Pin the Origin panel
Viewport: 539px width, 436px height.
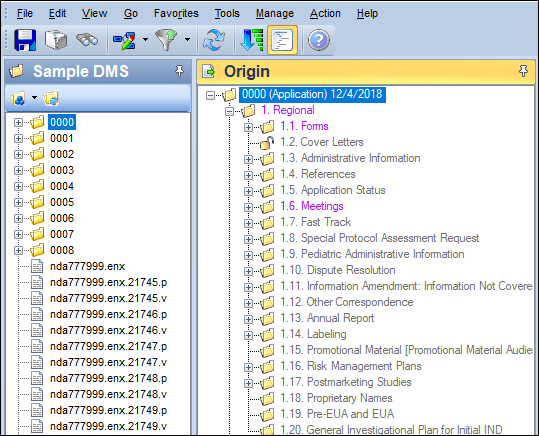pos(523,71)
